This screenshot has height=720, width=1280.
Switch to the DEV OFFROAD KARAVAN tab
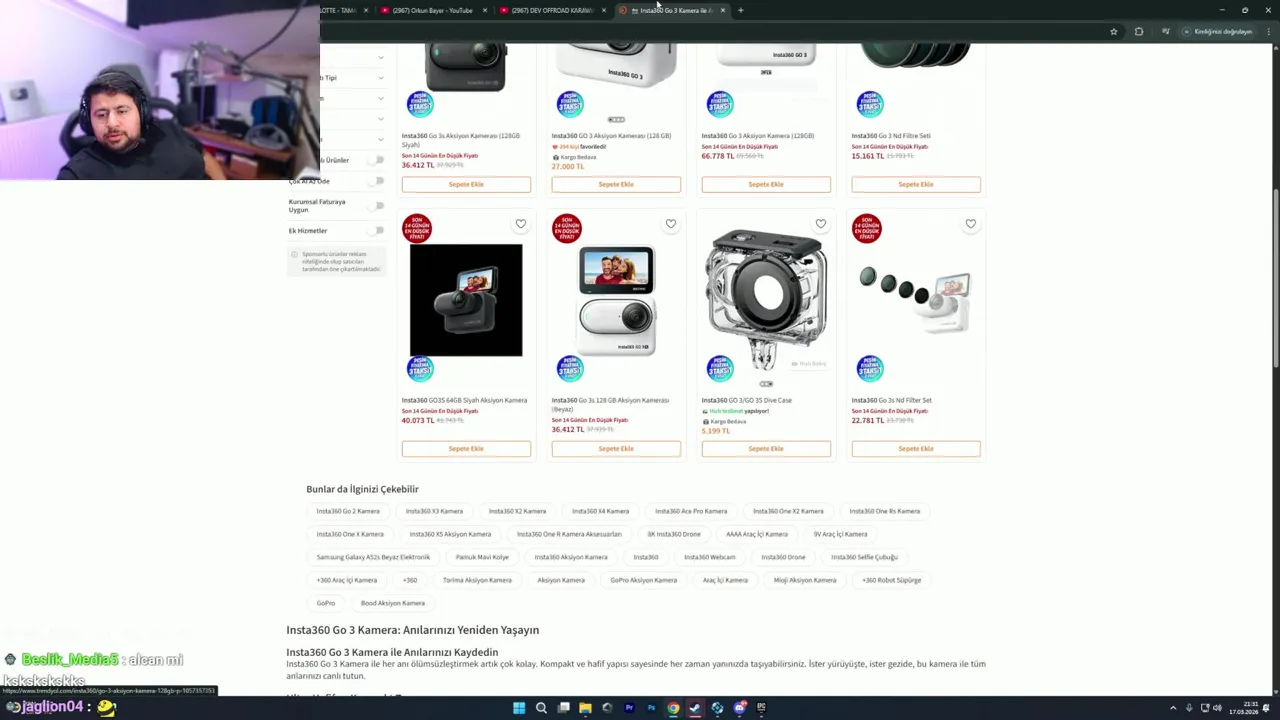click(x=552, y=10)
